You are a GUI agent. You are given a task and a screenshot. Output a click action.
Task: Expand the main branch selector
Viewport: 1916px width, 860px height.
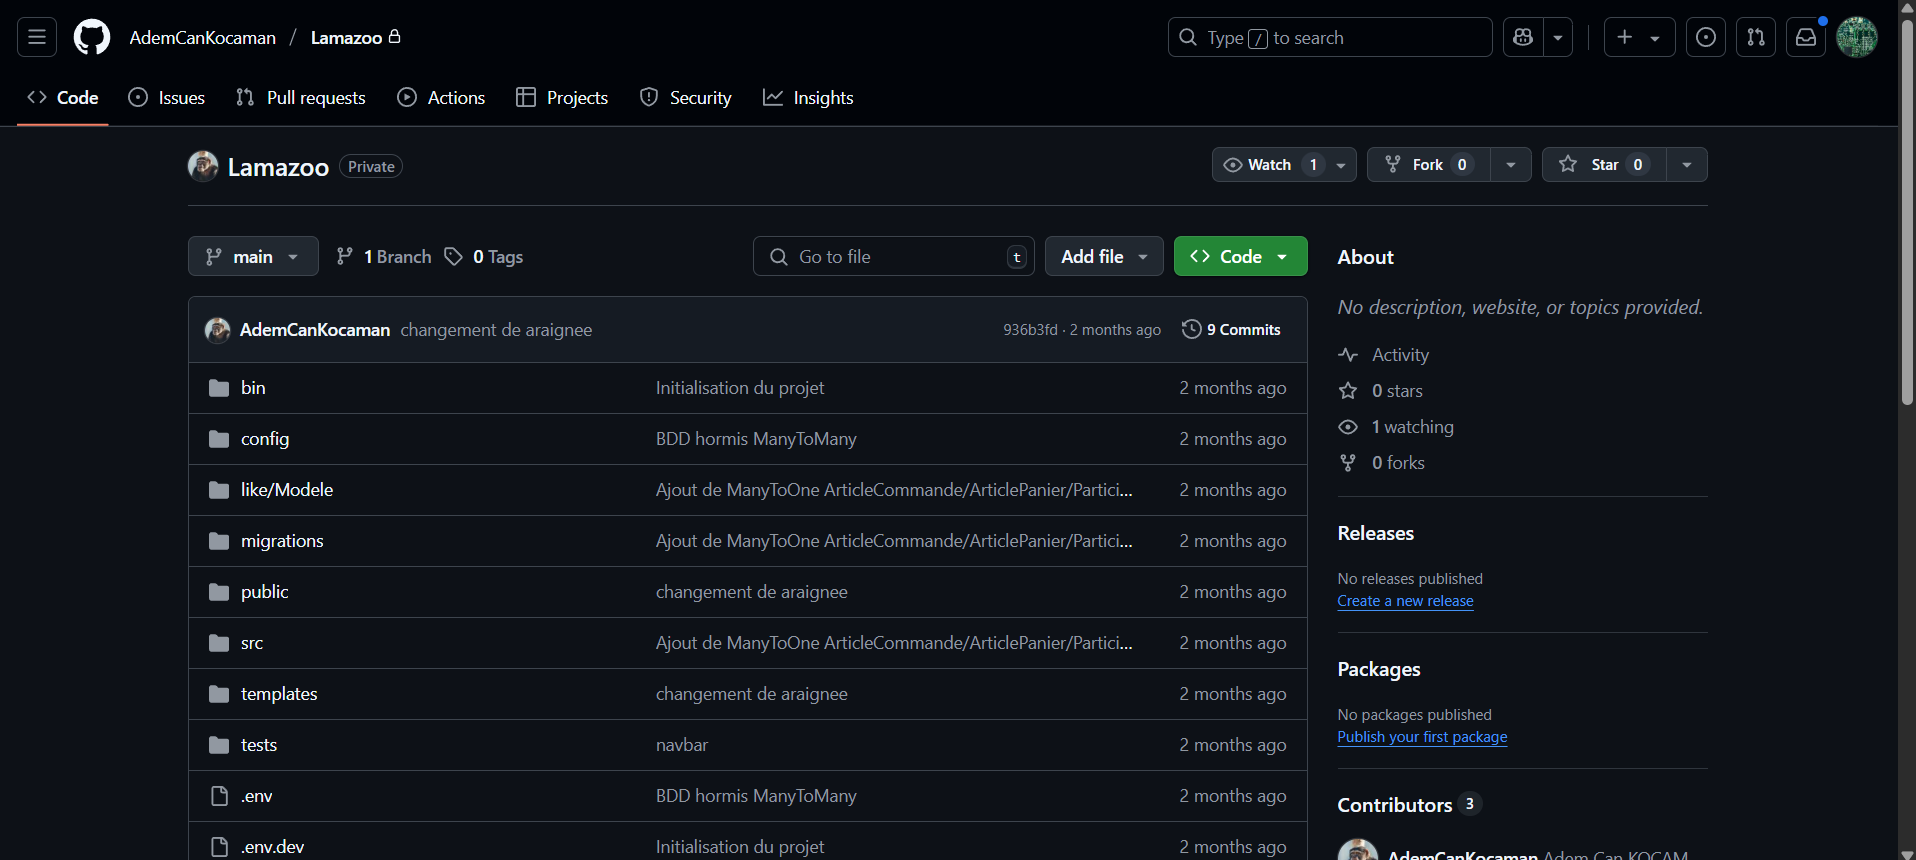coord(253,257)
